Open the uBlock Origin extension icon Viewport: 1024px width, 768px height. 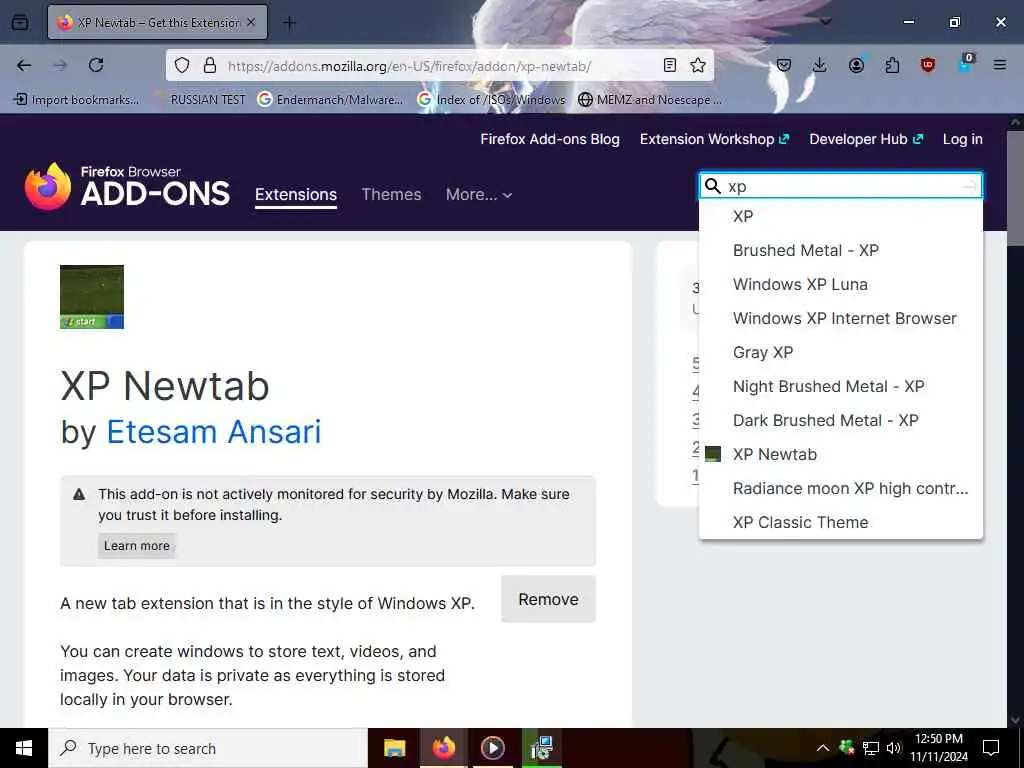(928, 65)
